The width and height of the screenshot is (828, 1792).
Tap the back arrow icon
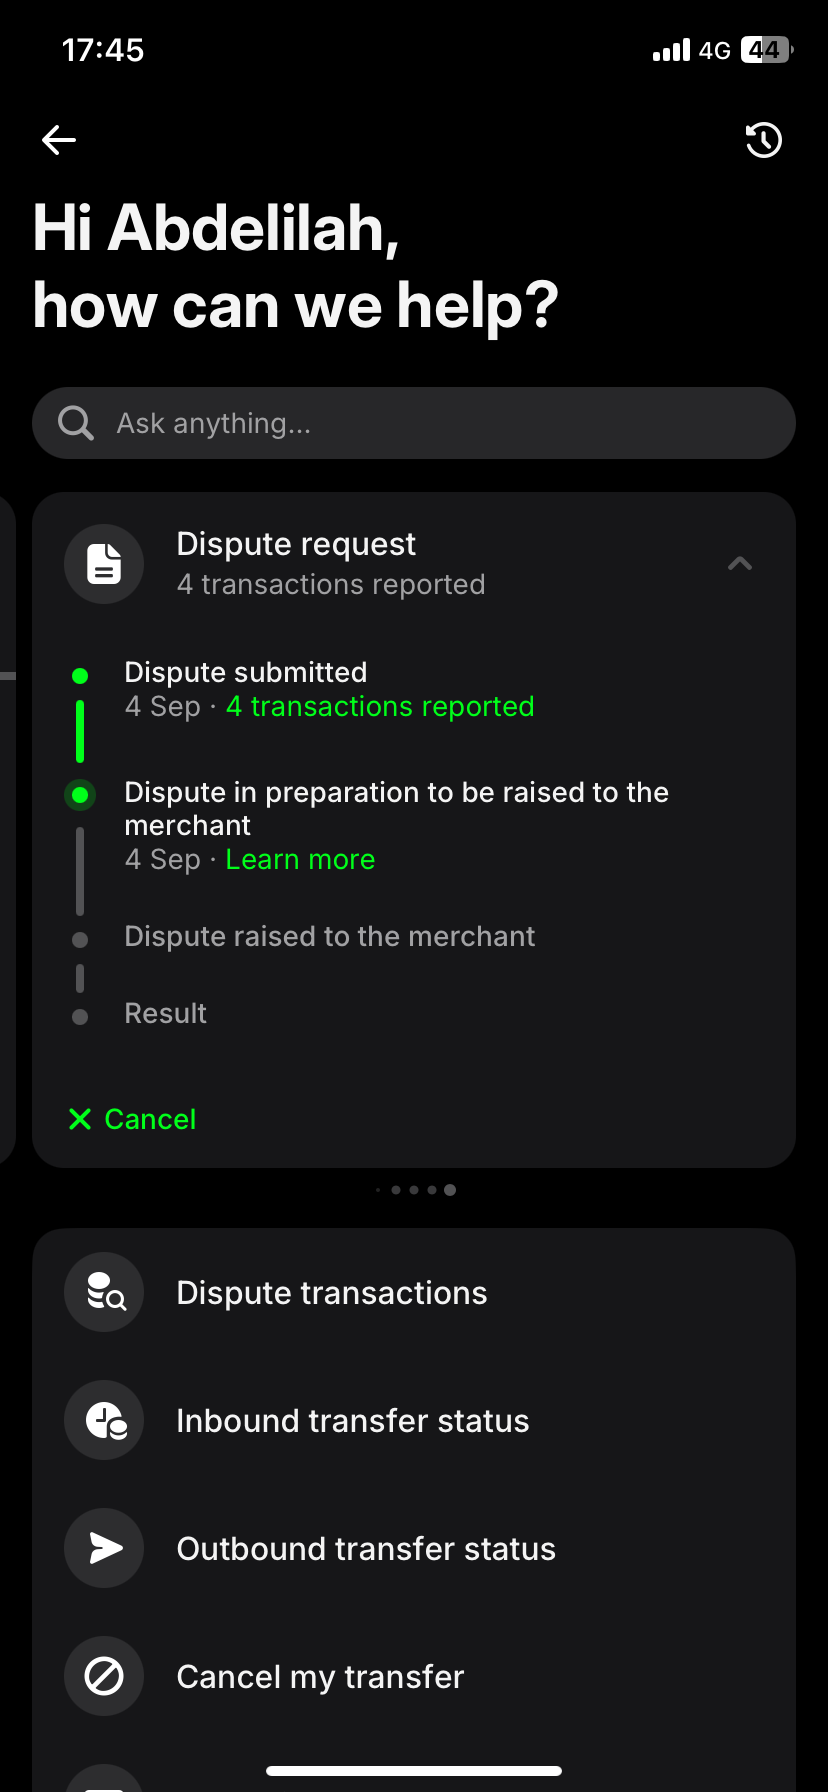(x=59, y=140)
